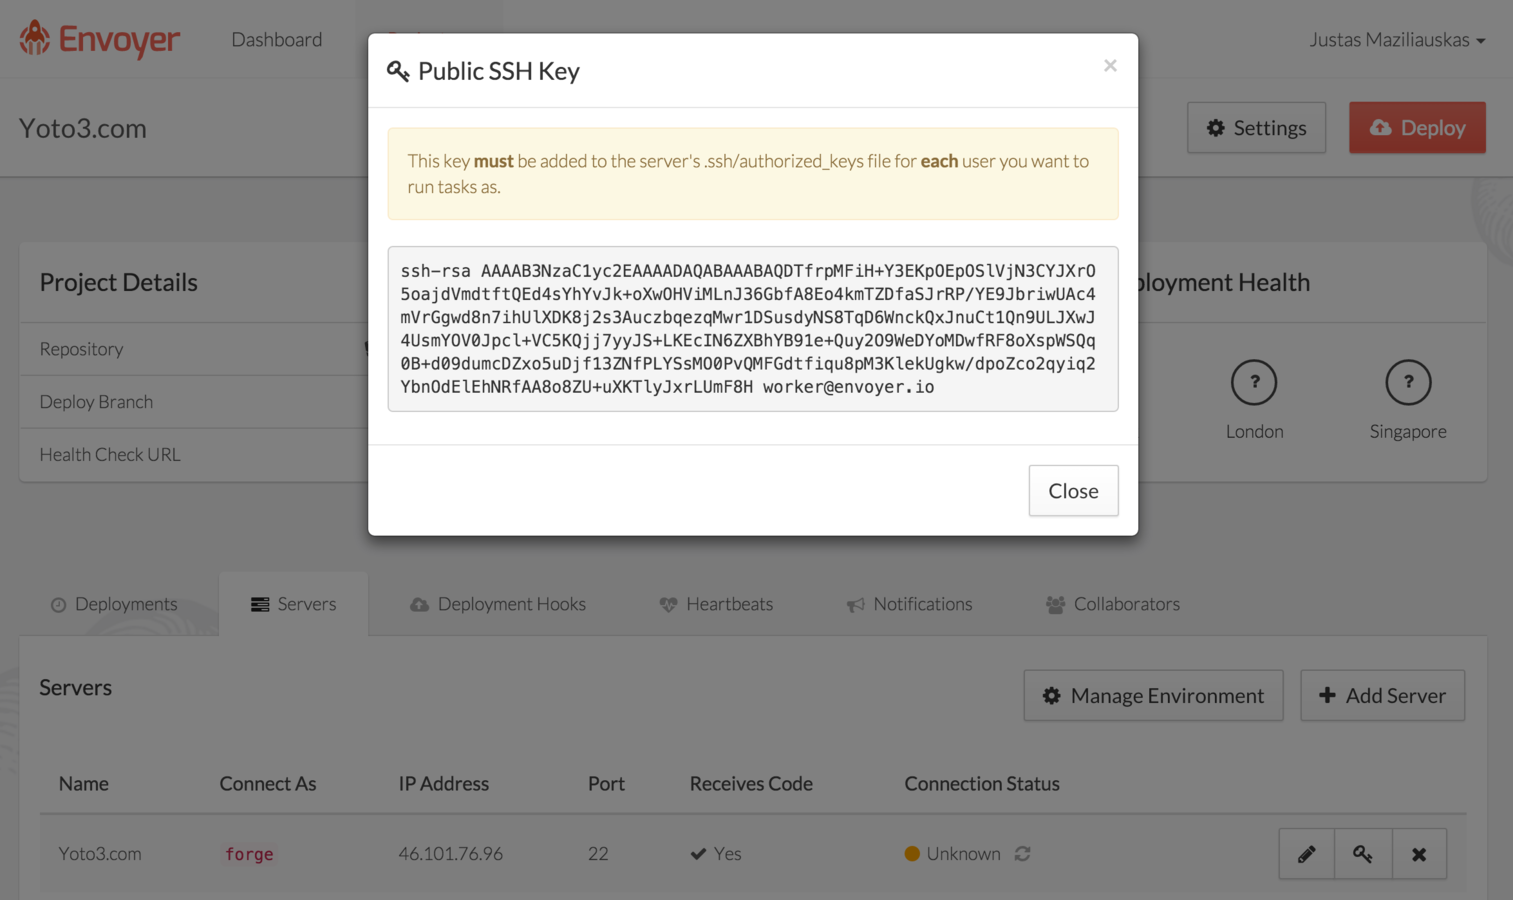Viewport: 1513px width, 900px height.
Task: Select the SSH public key text box
Action: tap(753, 329)
